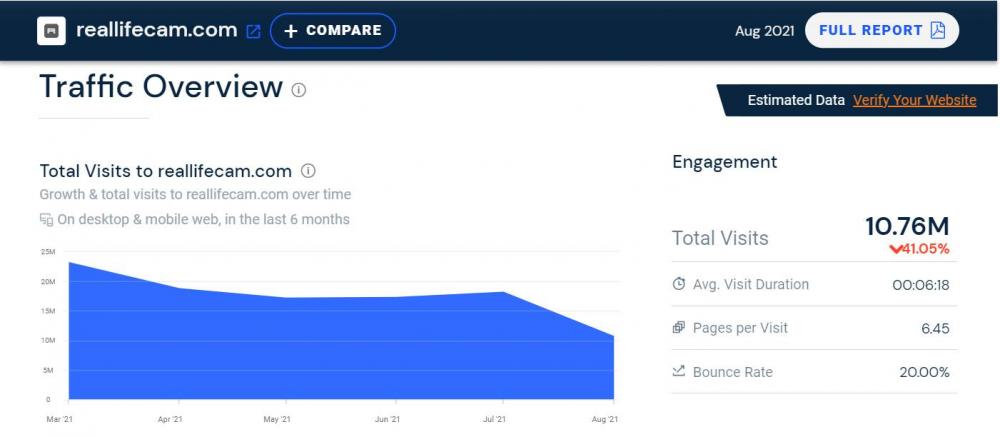Select the Aug 2021 date label
Screen dimensions: 1000x437
point(764,30)
